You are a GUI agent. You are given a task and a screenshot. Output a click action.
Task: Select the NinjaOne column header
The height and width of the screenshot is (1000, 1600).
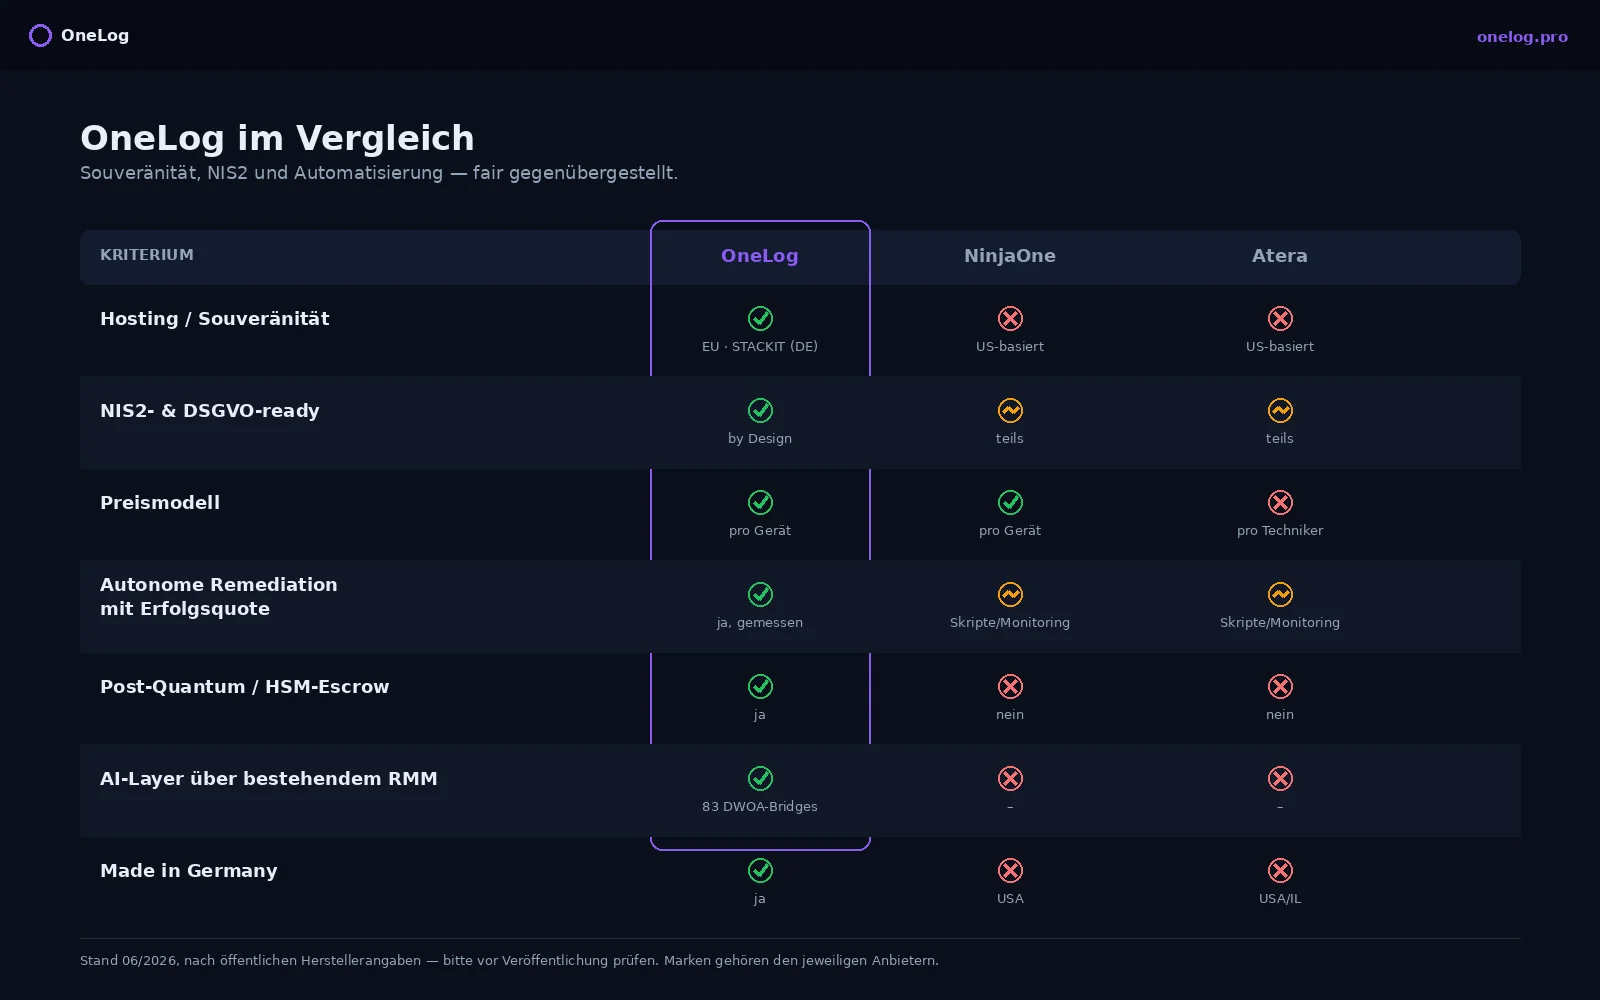pyautogui.click(x=1010, y=256)
